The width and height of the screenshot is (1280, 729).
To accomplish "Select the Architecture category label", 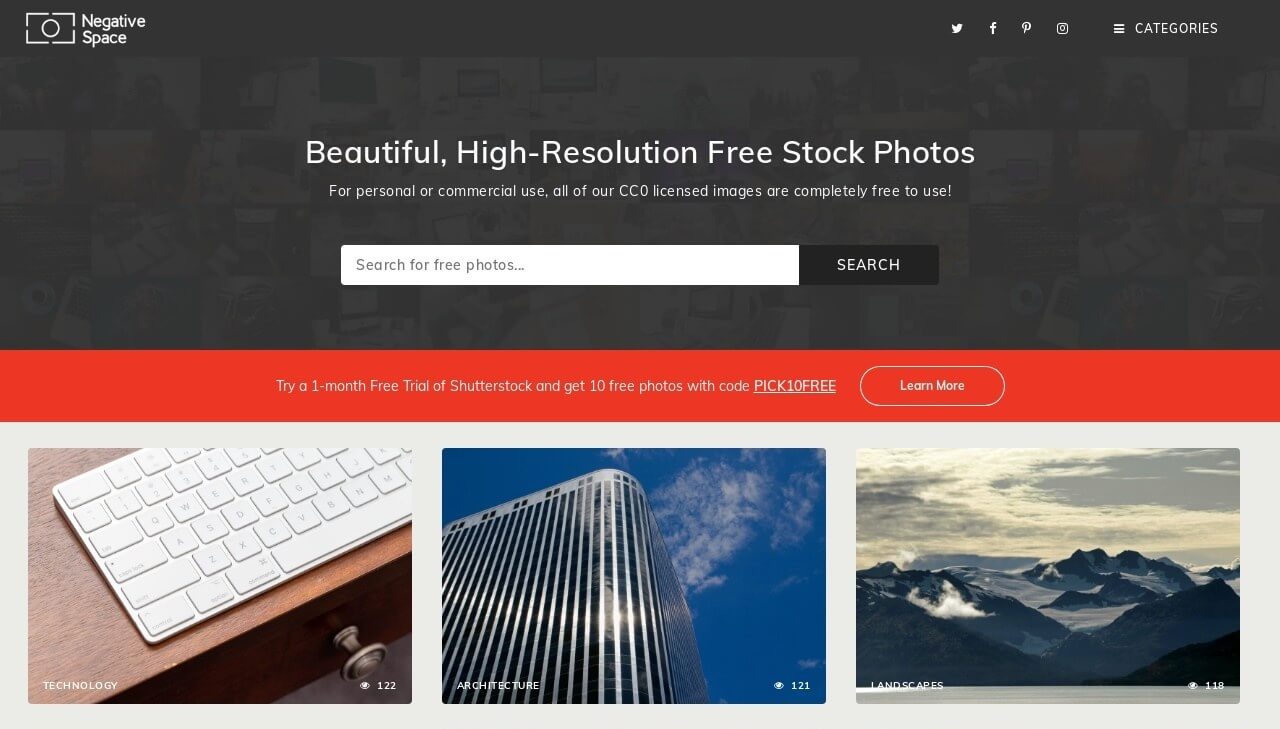I will 498,686.
